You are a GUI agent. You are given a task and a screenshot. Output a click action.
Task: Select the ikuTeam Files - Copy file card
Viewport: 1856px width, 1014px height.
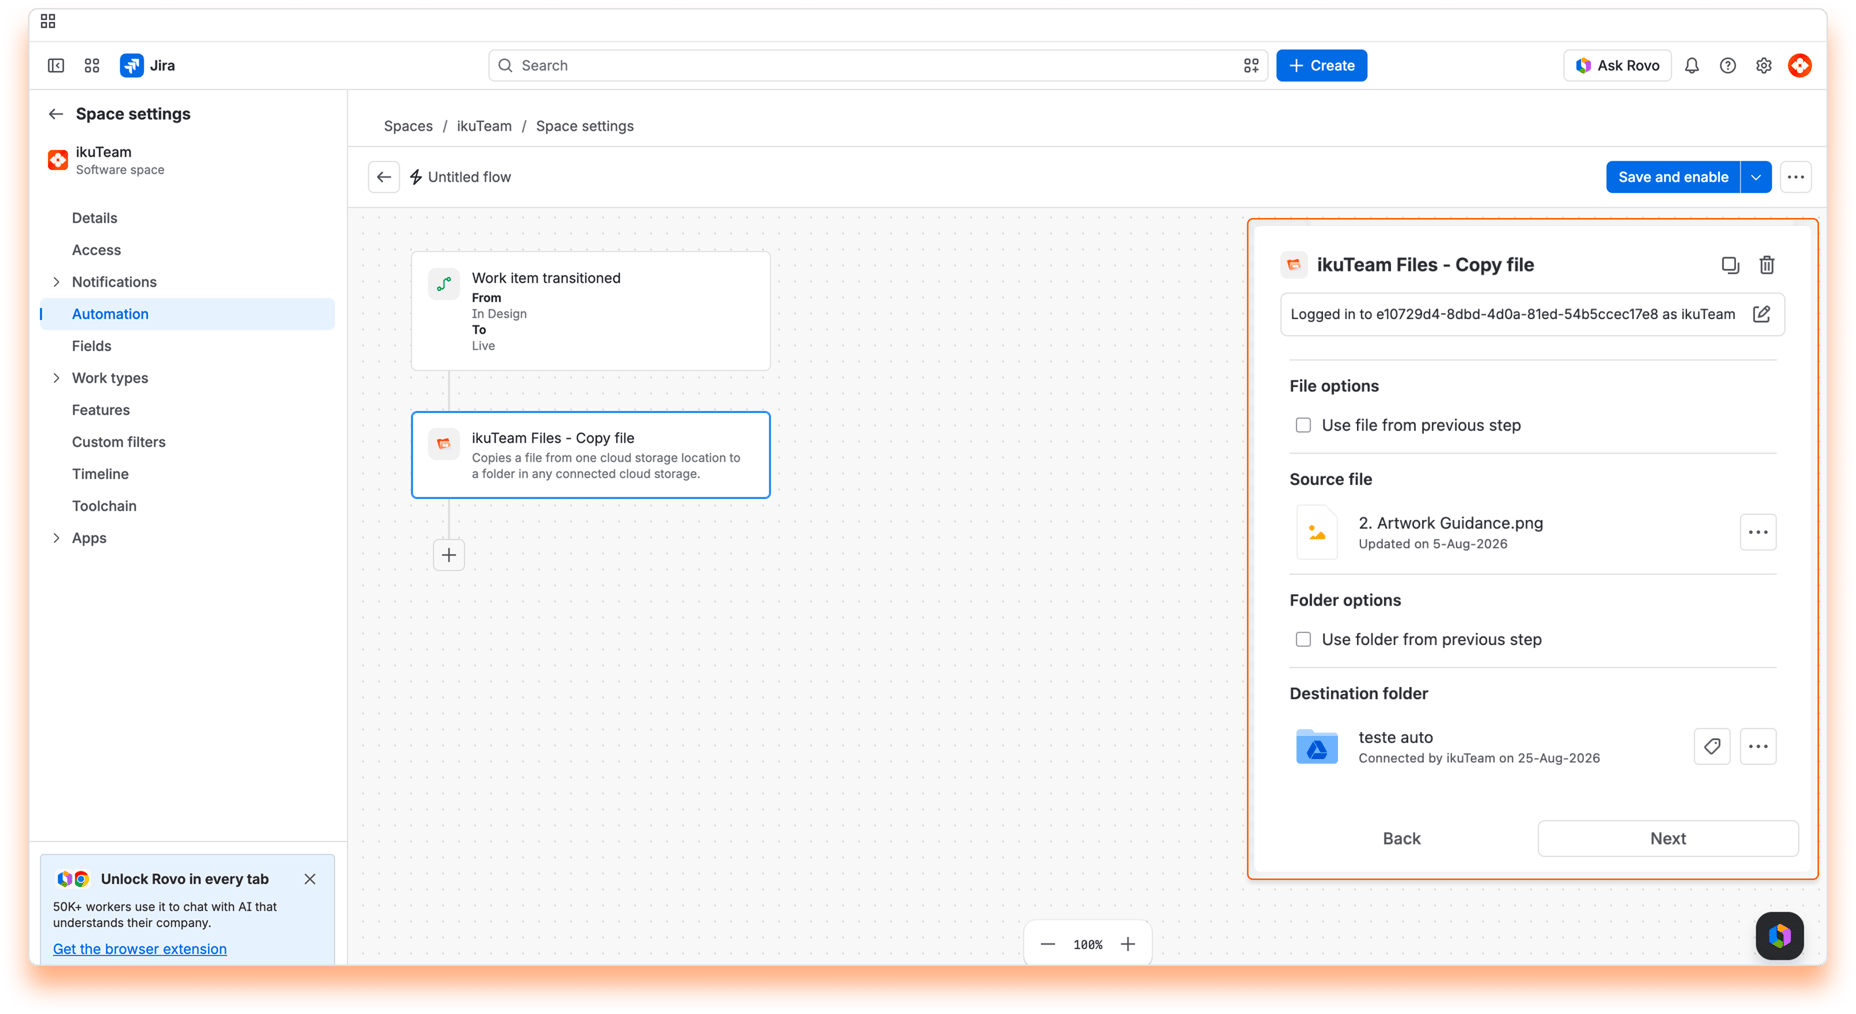[x=591, y=455]
